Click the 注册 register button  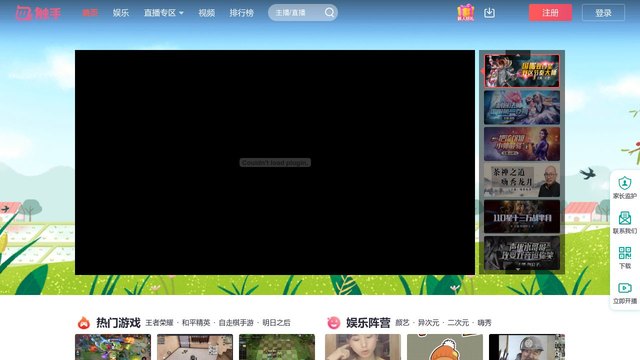tap(550, 13)
